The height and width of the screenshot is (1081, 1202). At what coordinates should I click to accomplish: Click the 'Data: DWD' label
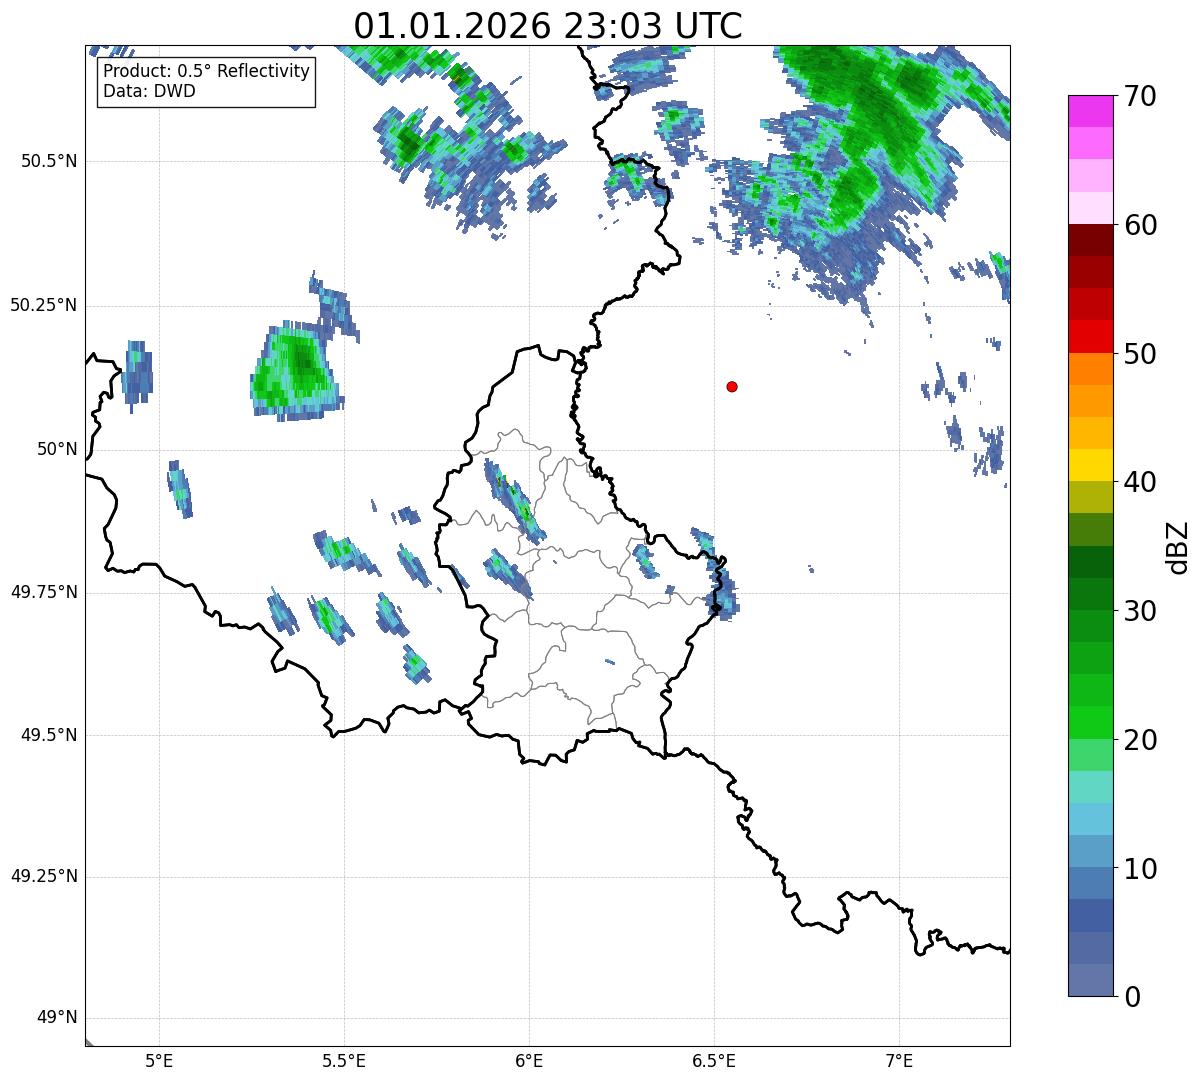[150, 91]
